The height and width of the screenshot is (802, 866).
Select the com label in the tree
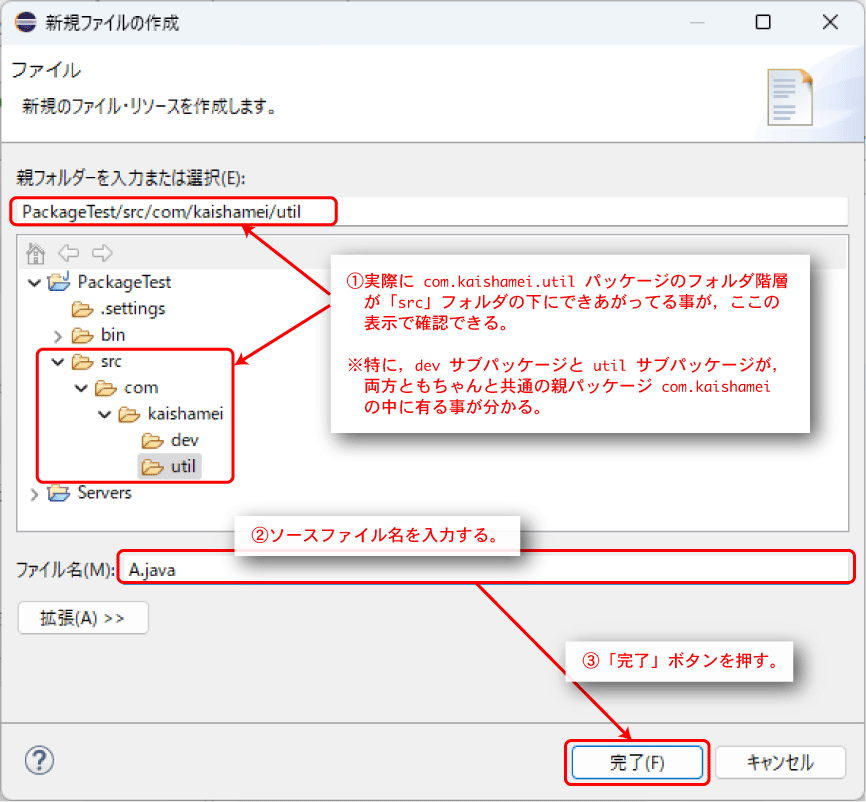pos(141,388)
